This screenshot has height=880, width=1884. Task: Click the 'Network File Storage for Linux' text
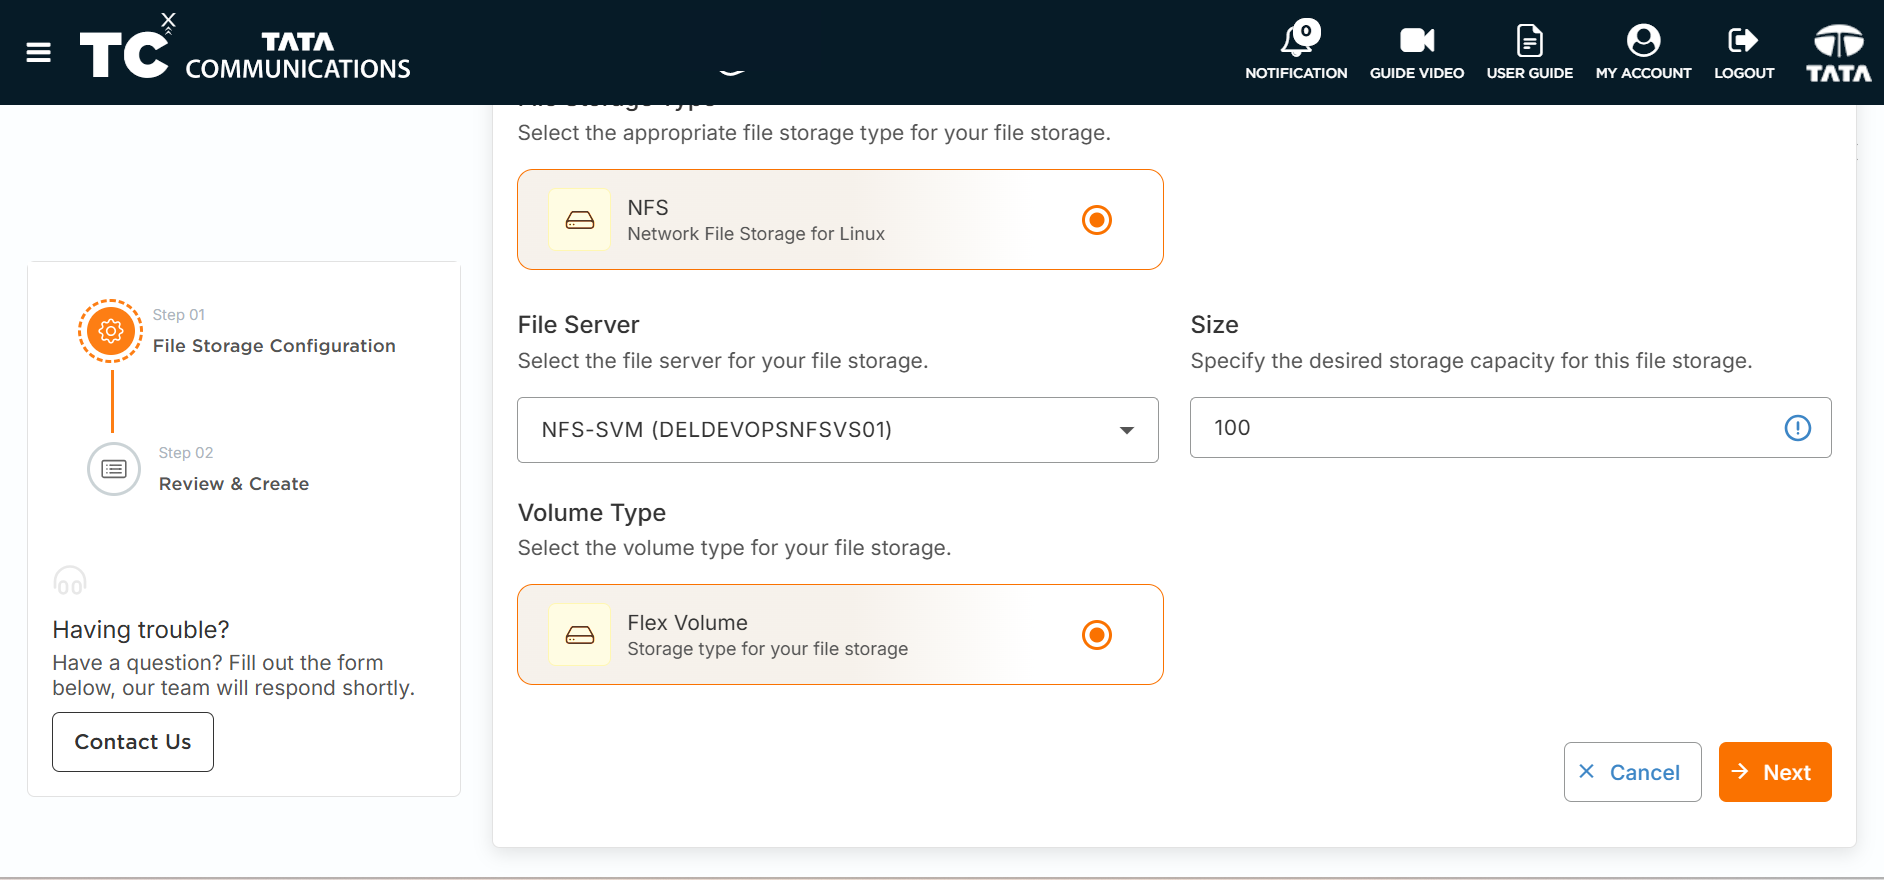pos(756,234)
